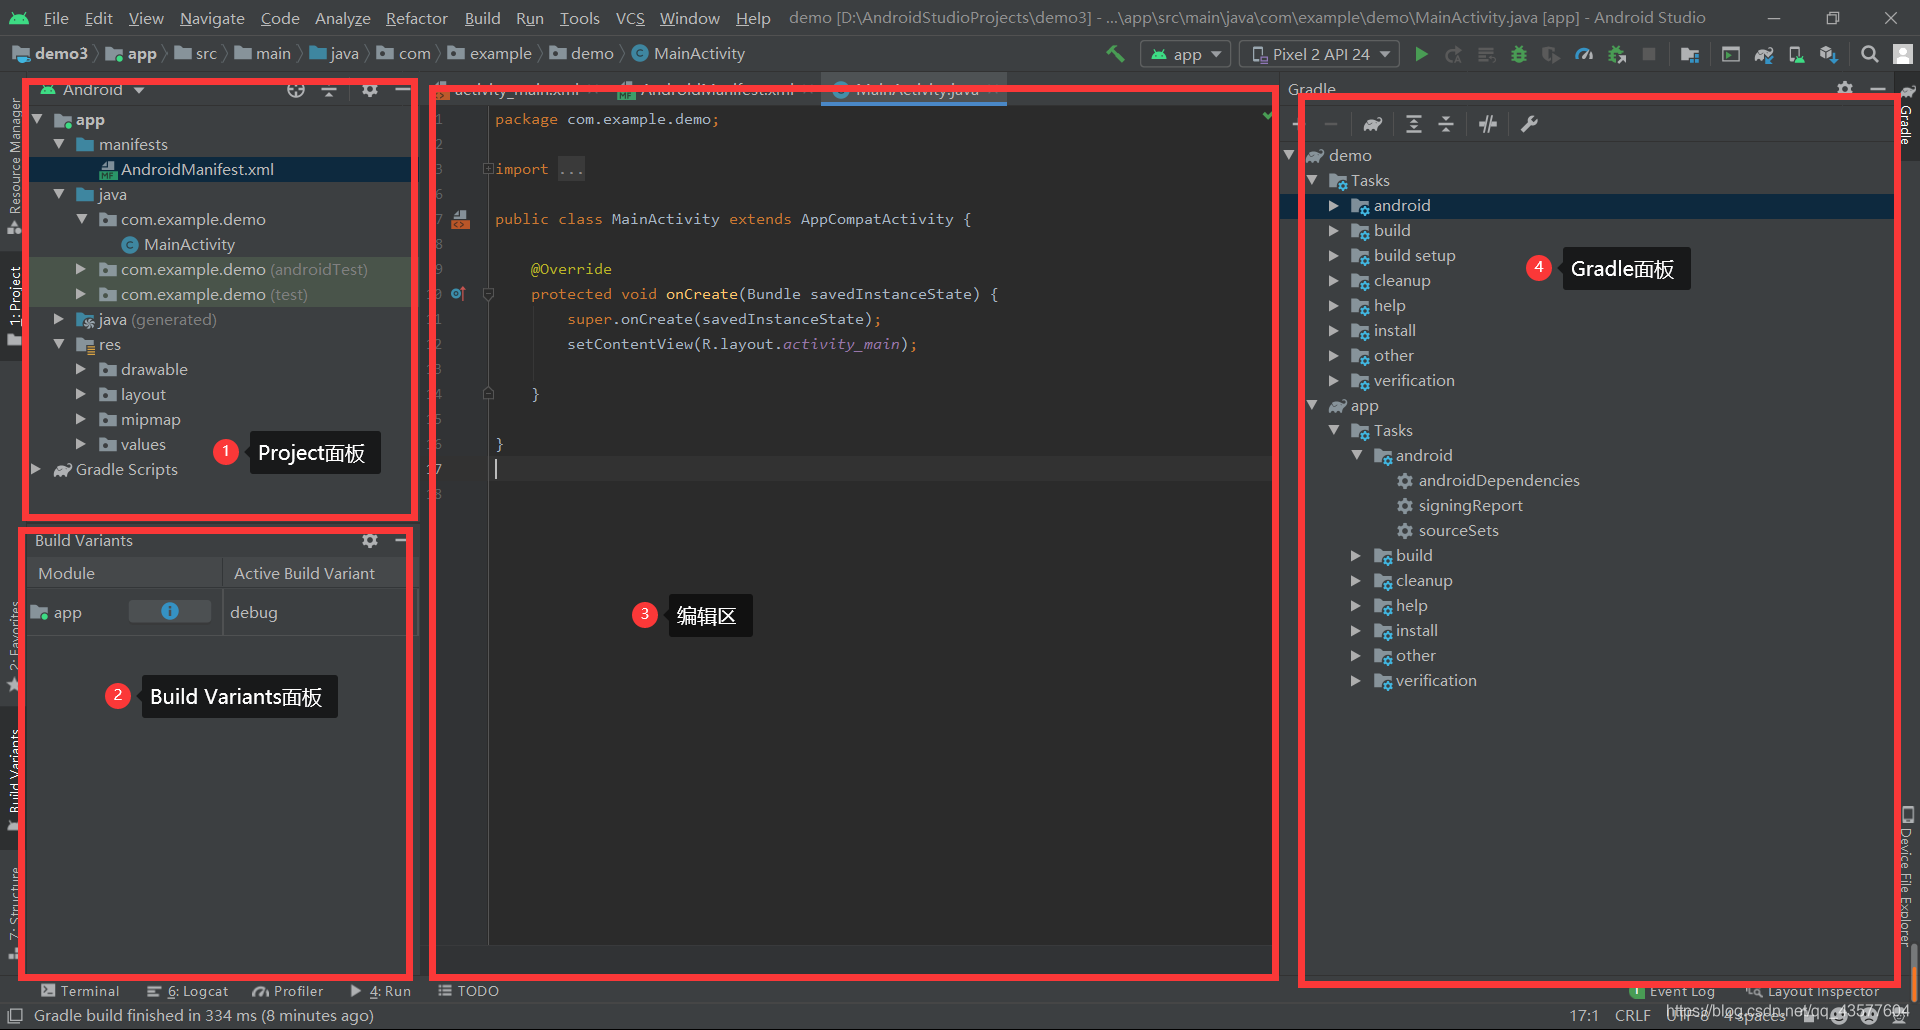Expand the Gradle Scripts tree node
This screenshot has height=1030, width=1920.
pos(36,470)
